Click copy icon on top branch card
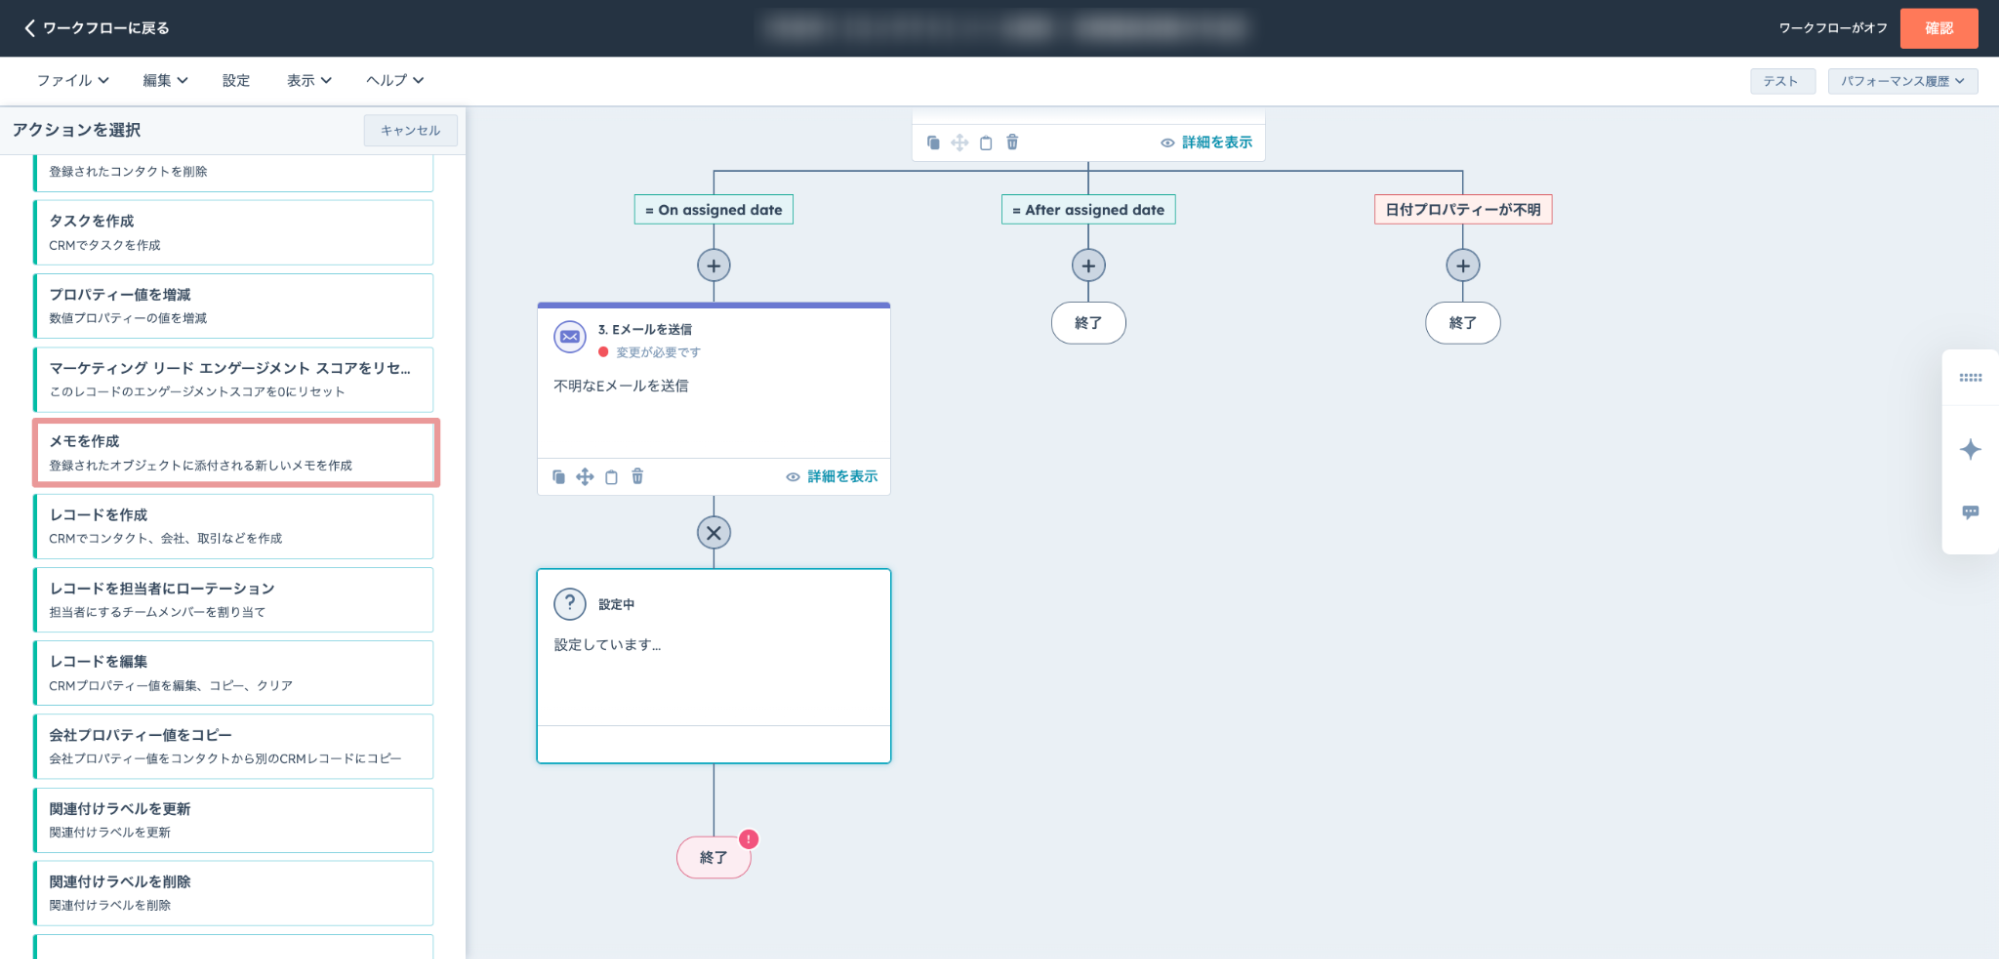Image resolution: width=1999 pixels, height=959 pixels. tap(933, 143)
